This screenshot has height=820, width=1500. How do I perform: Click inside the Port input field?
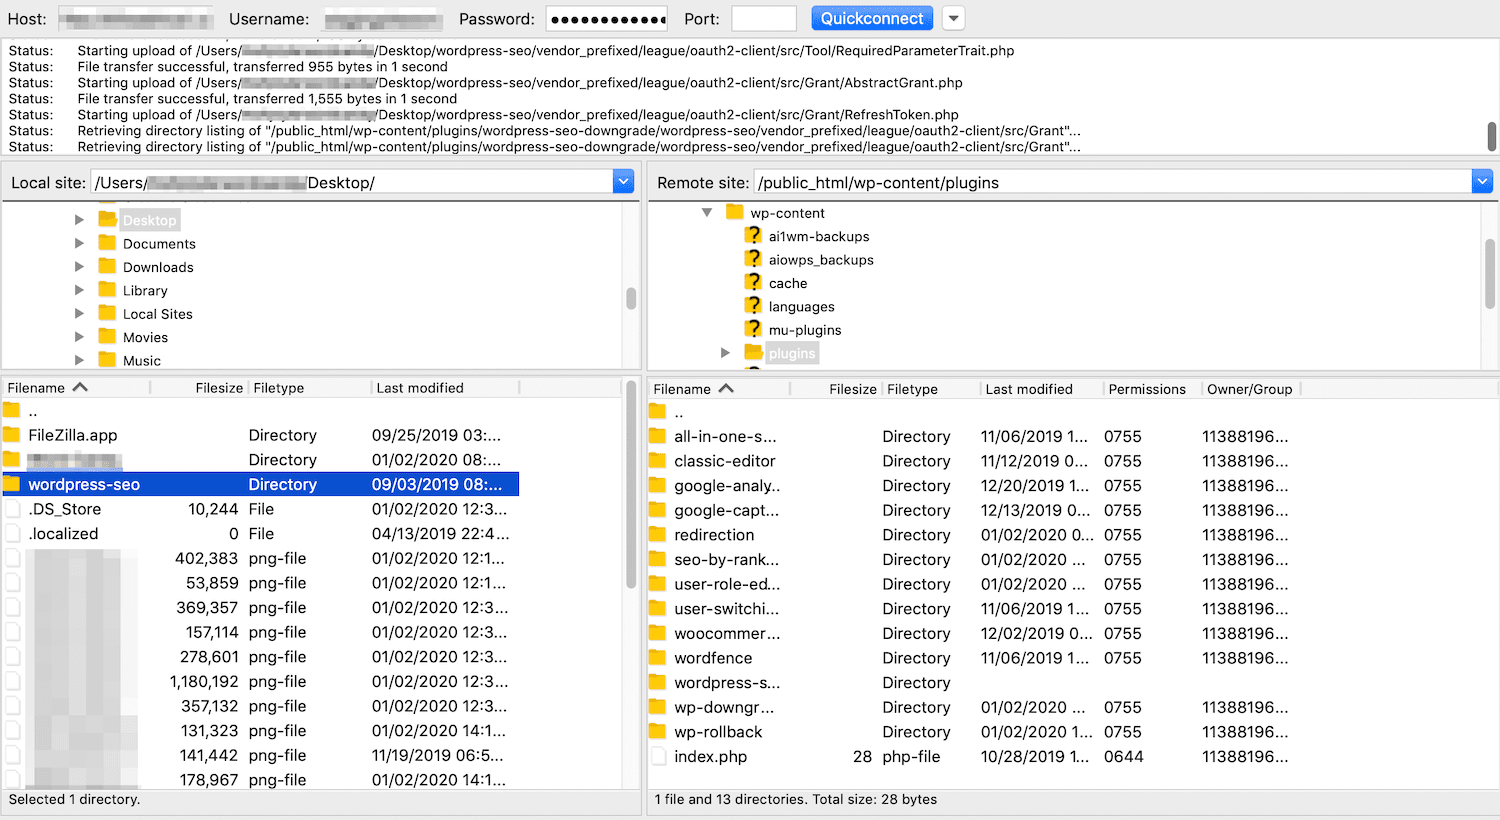763,17
